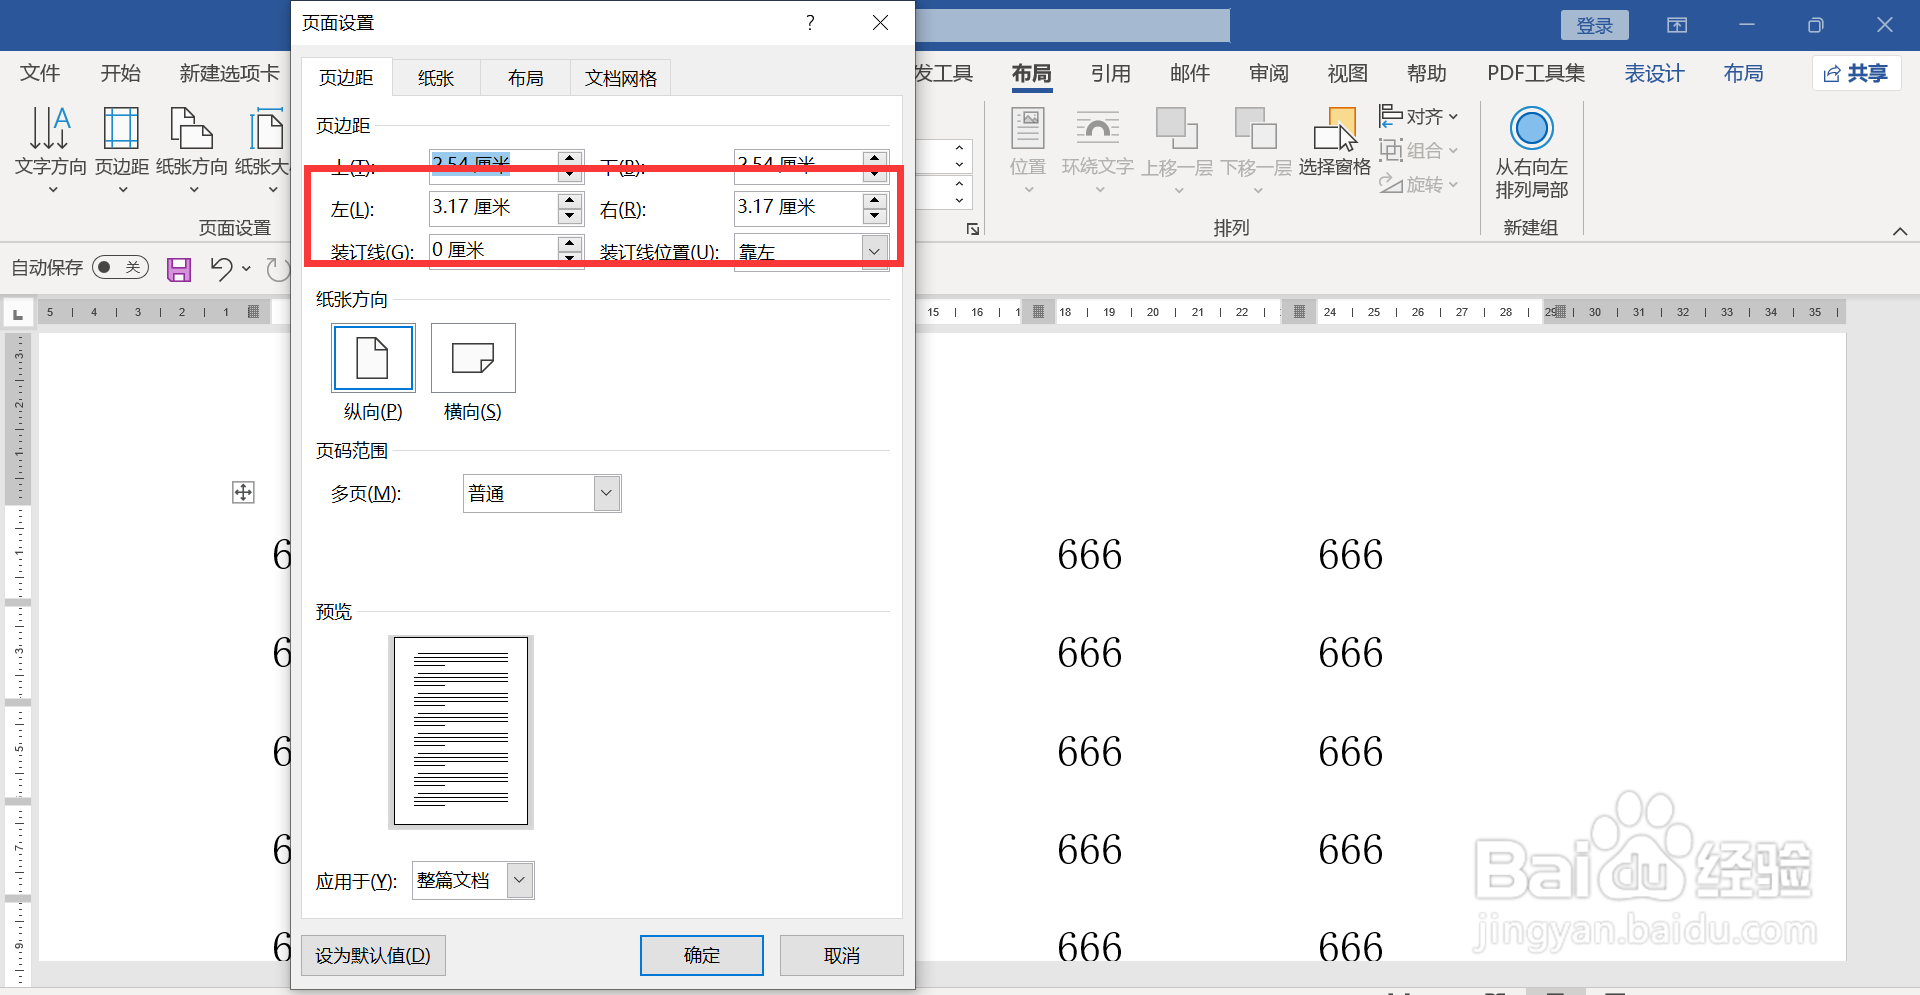This screenshot has width=1920, height=995.
Task: Select Portrait (纵向) orientation
Action: [x=373, y=358]
